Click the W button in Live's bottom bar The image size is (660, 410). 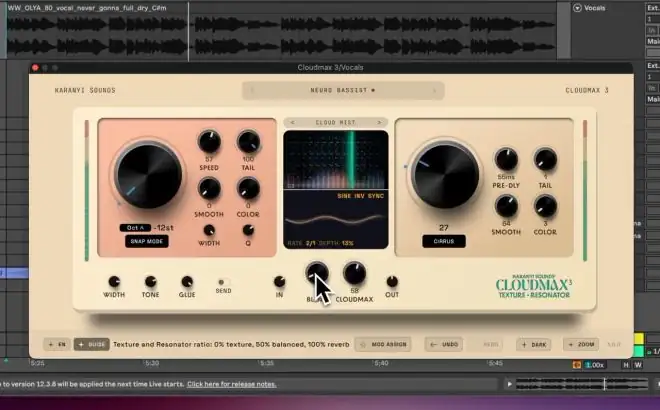638,365
